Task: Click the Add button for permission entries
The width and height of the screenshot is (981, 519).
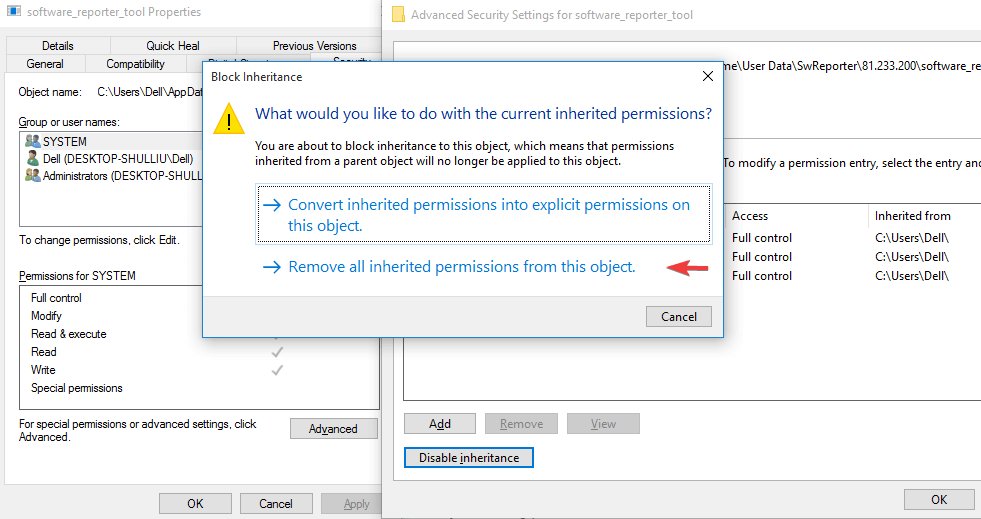Action: pos(440,424)
